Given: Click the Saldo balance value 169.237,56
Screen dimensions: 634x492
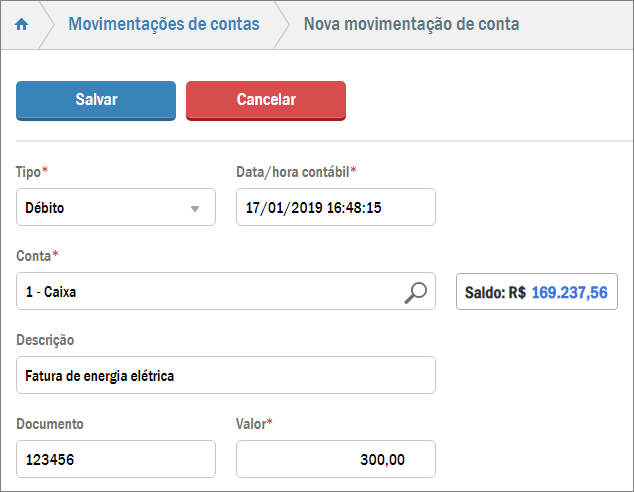Looking at the screenshot, I should click(x=569, y=293).
